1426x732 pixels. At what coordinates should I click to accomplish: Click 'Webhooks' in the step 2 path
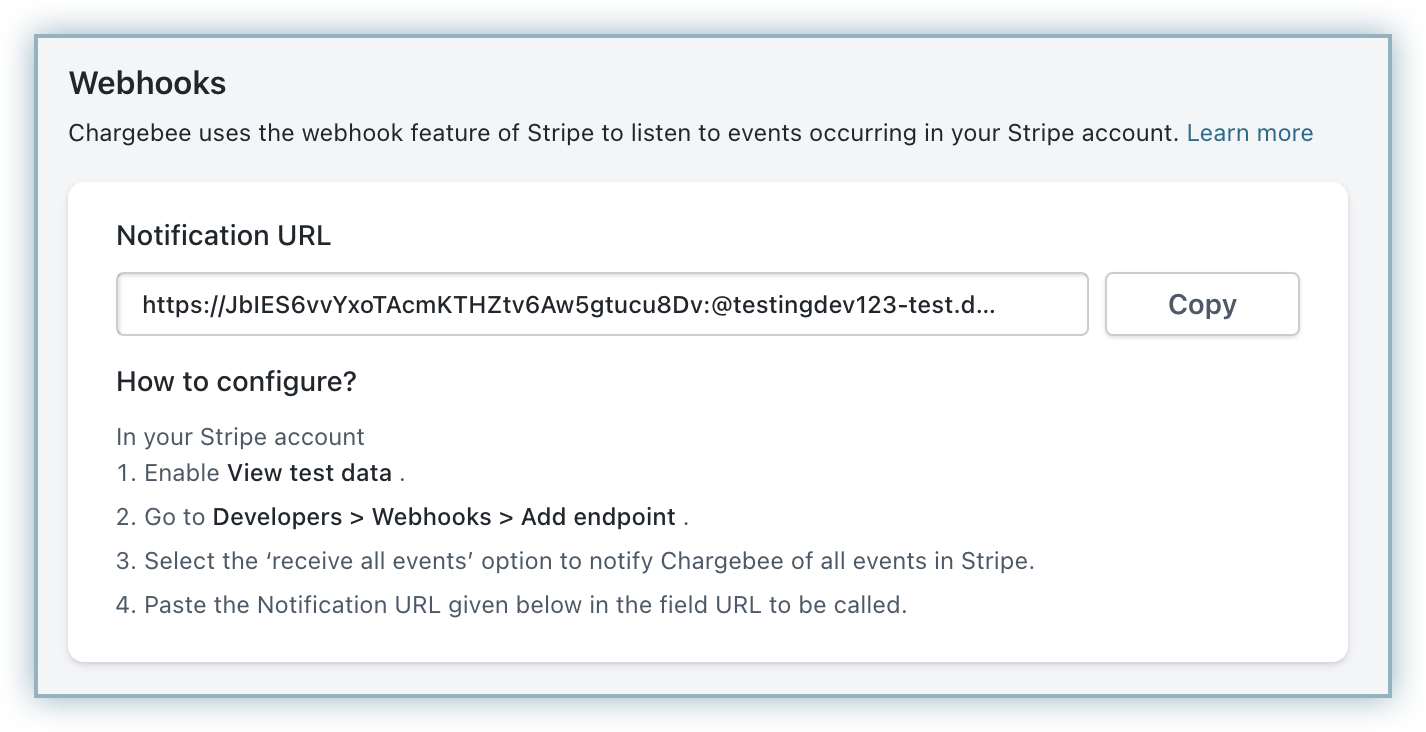pos(431,517)
